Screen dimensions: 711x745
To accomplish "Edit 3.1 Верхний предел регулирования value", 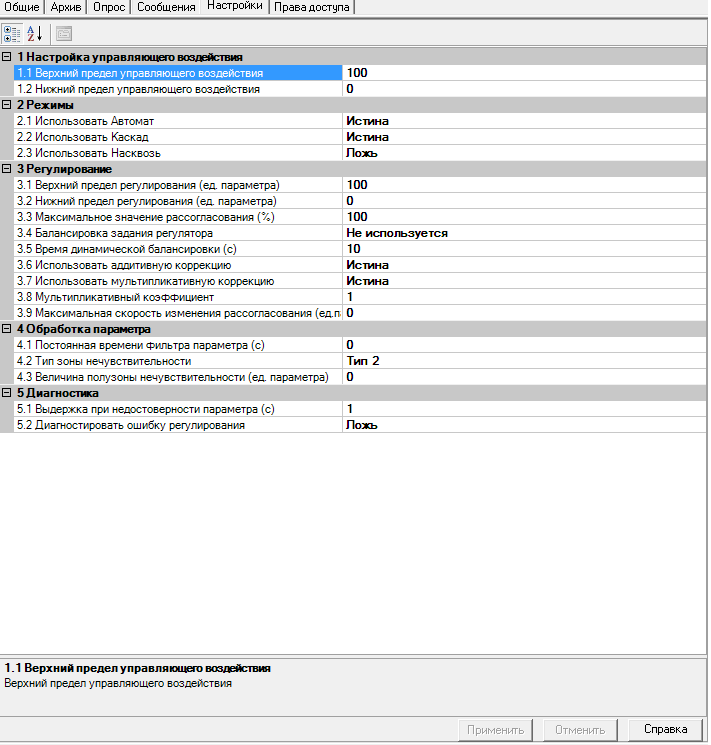I will (x=524, y=185).
